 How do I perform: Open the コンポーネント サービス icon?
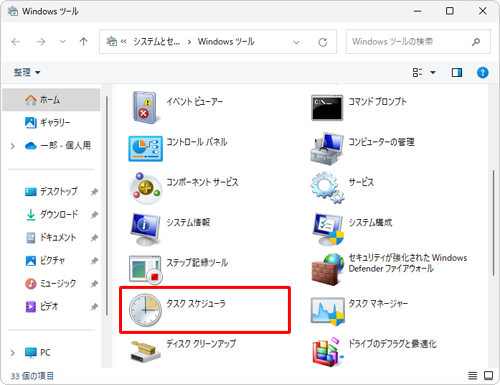coord(145,189)
